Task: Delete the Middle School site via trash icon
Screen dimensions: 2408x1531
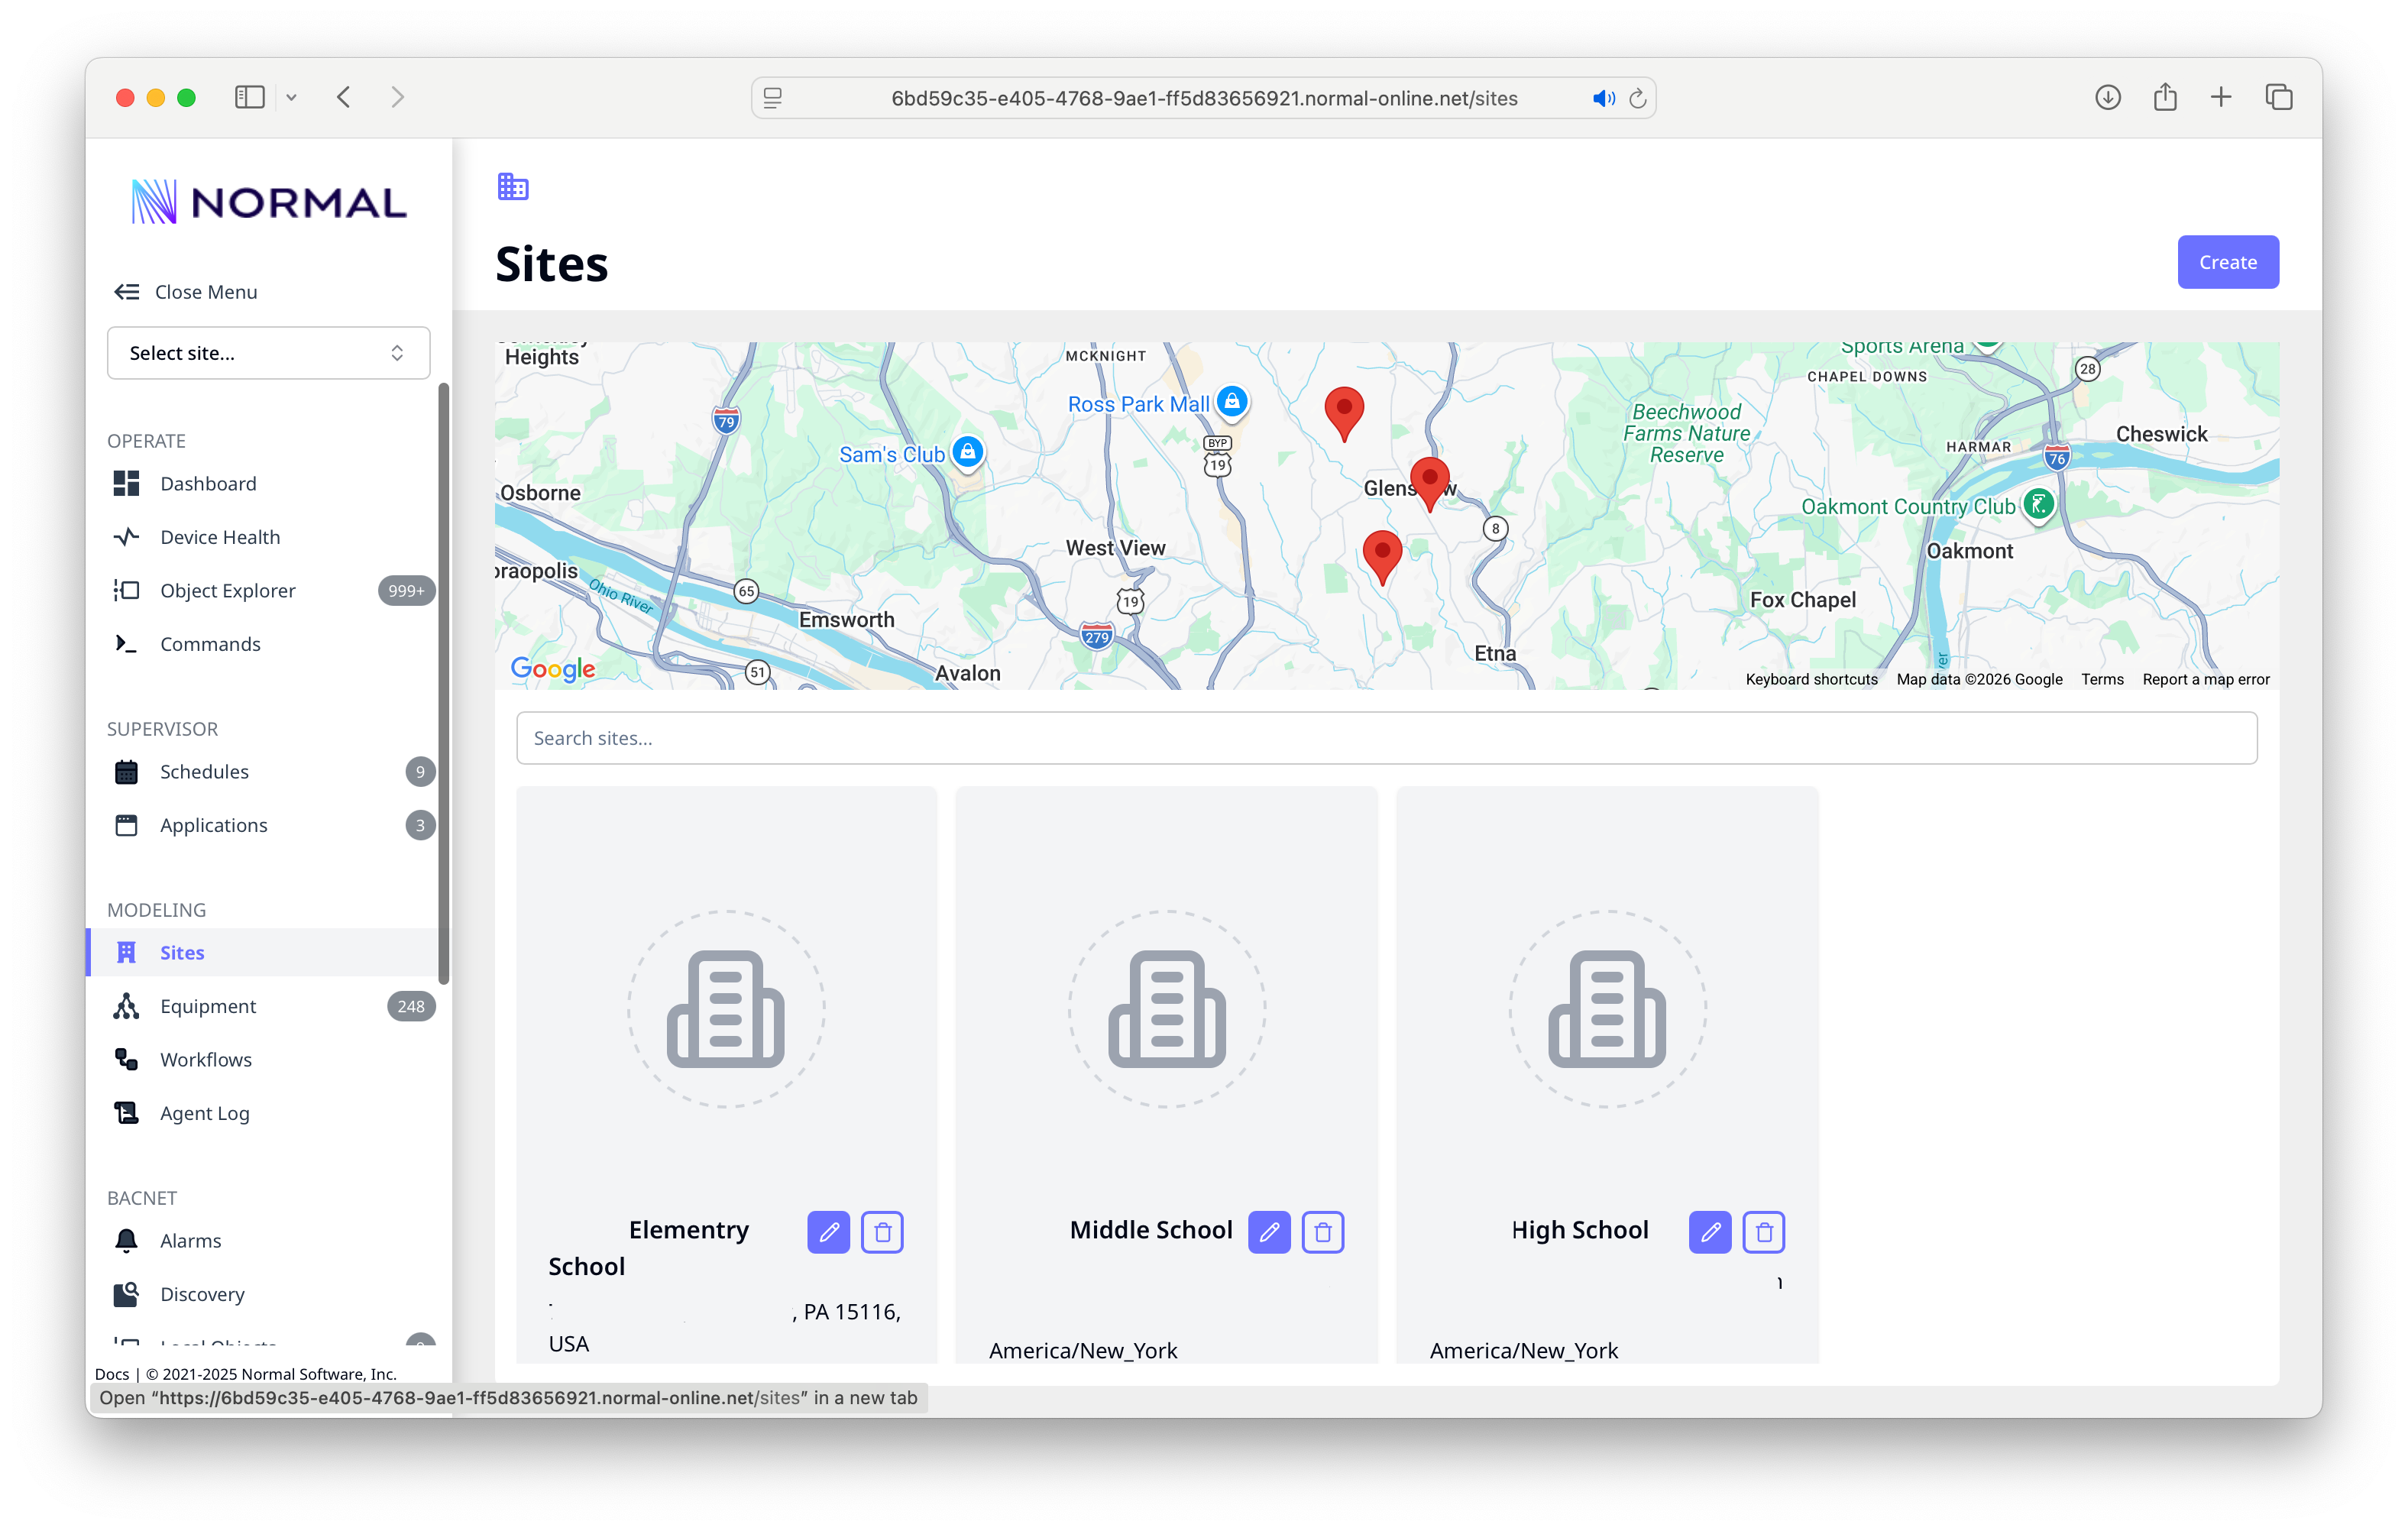Action: coord(1322,1232)
